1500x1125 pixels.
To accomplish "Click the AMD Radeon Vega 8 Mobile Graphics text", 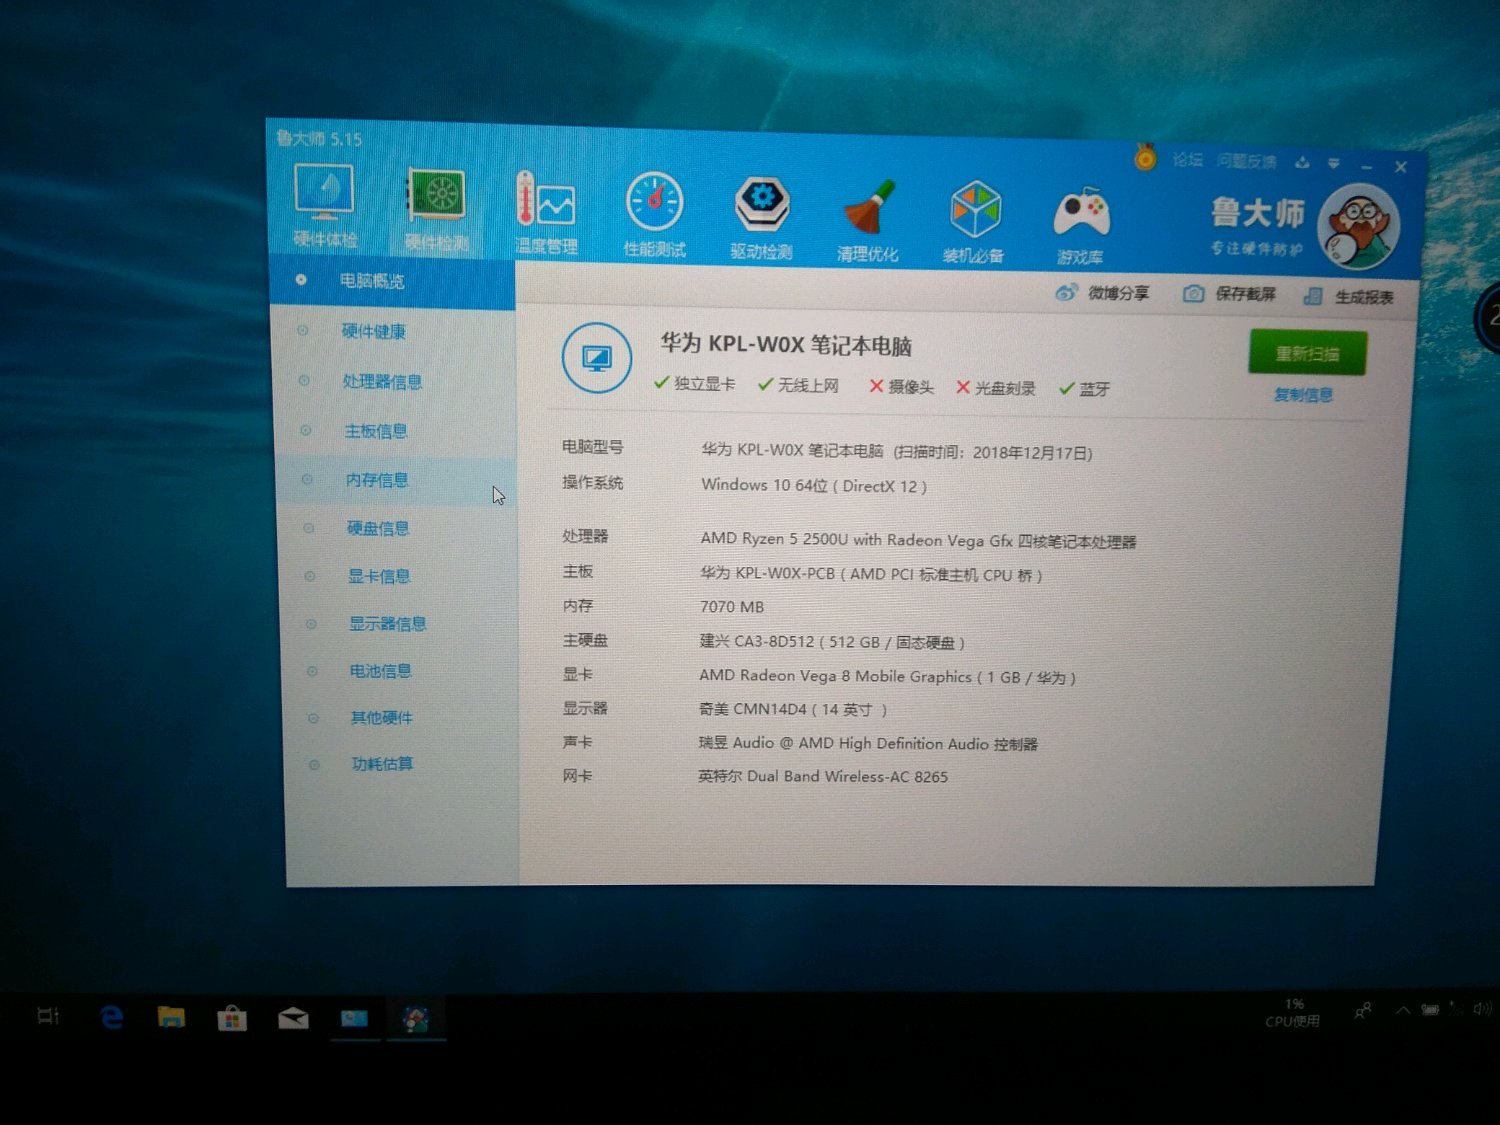I will [x=887, y=677].
